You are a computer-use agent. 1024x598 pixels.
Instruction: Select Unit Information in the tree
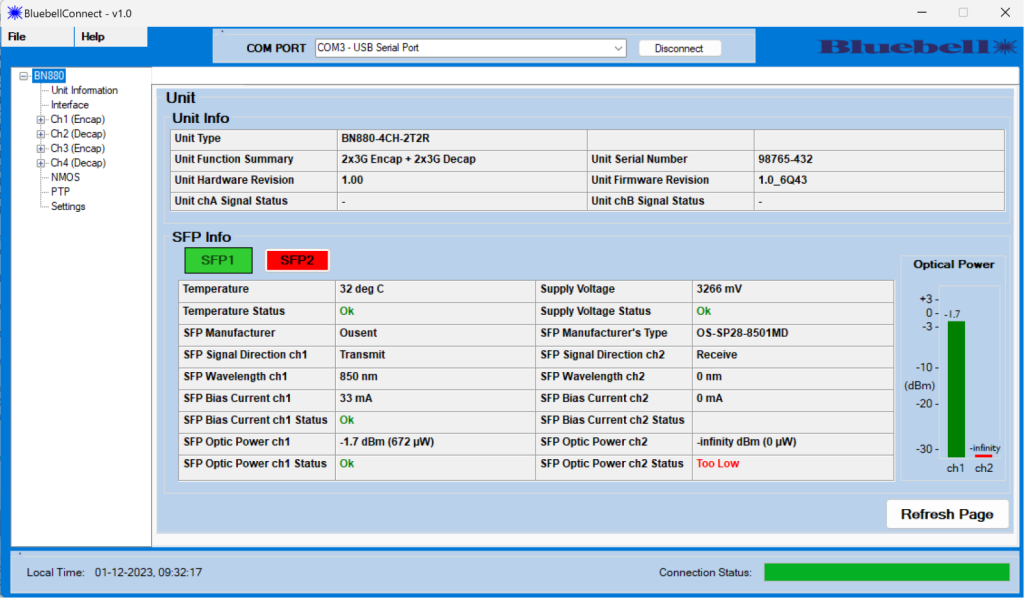(x=84, y=90)
